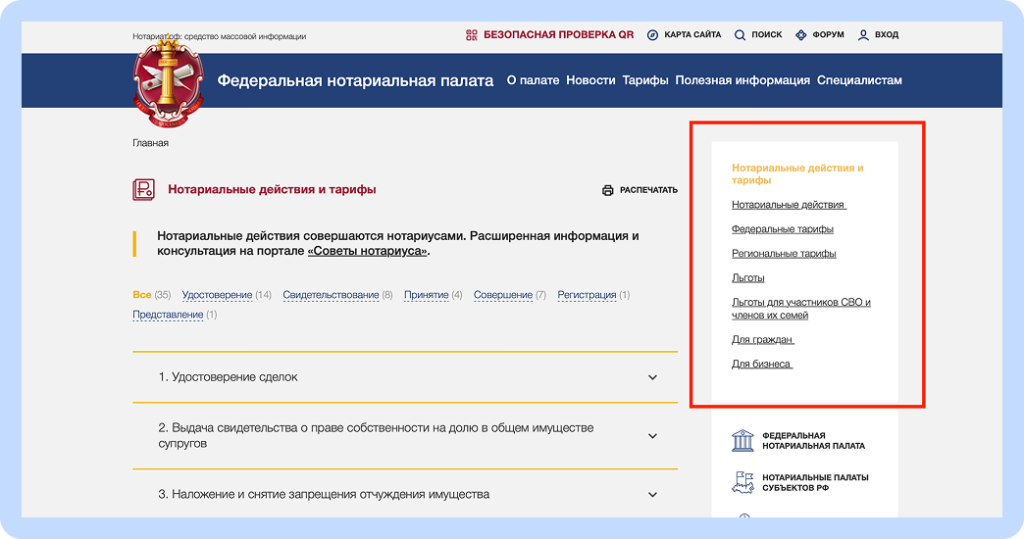Click the compass icon beside Карта сайта
Image resolution: width=1024 pixels, height=539 pixels.
point(652,35)
